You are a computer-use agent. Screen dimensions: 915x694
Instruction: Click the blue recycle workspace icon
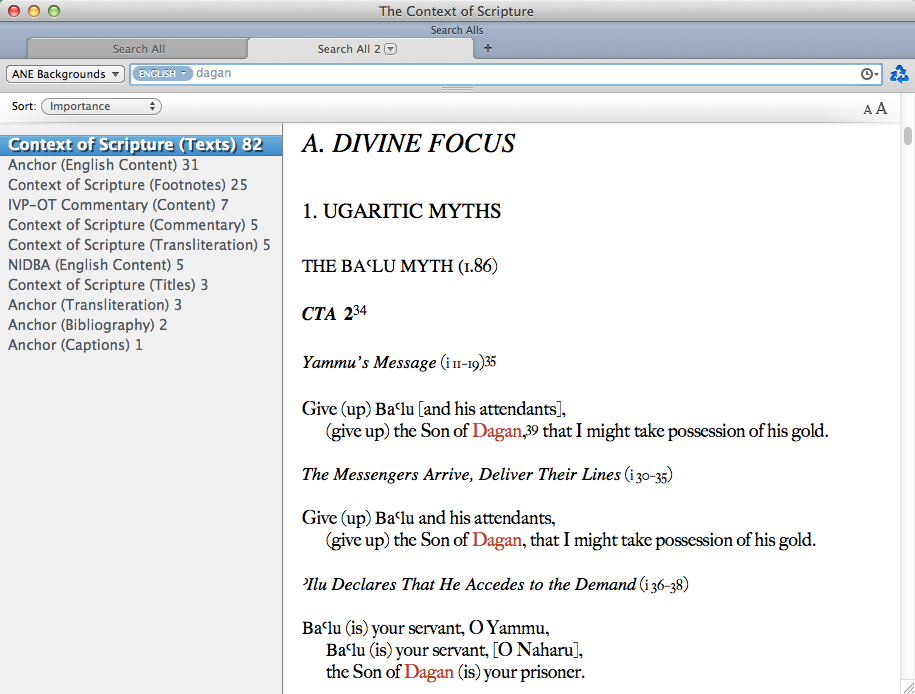click(899, 74)
